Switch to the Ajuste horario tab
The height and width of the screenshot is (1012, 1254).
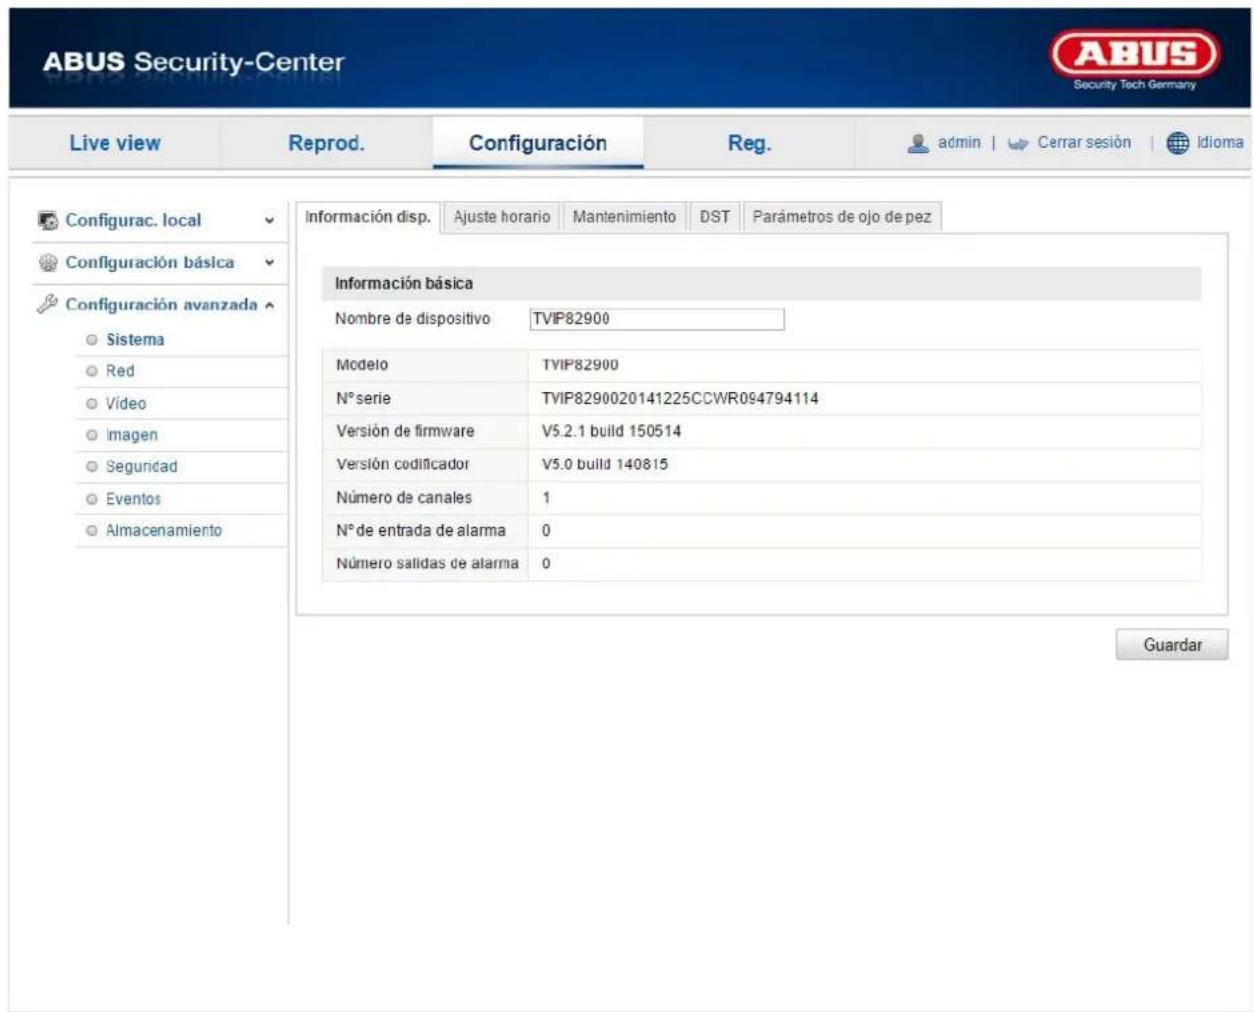(x=502, y=217)
